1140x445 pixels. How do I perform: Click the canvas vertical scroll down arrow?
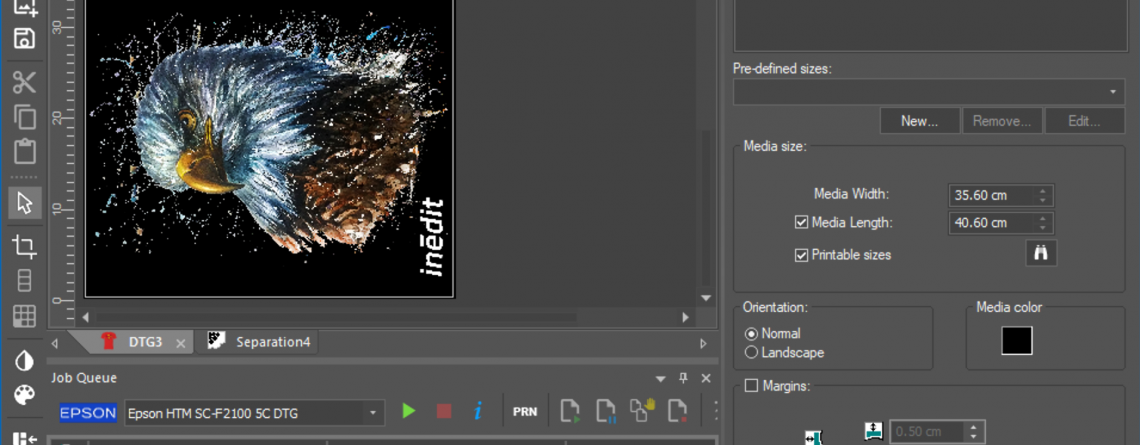tap(705, 298)
